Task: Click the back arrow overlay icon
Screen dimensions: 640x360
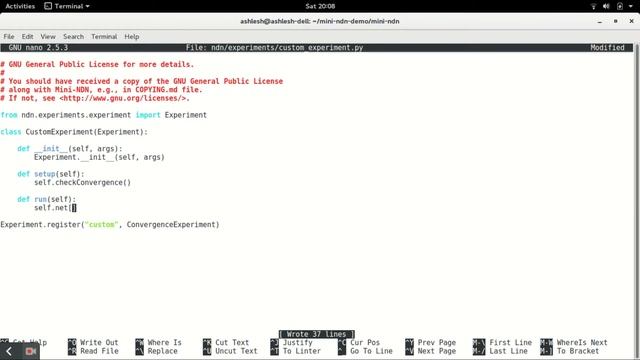Action: coord(9,351)
